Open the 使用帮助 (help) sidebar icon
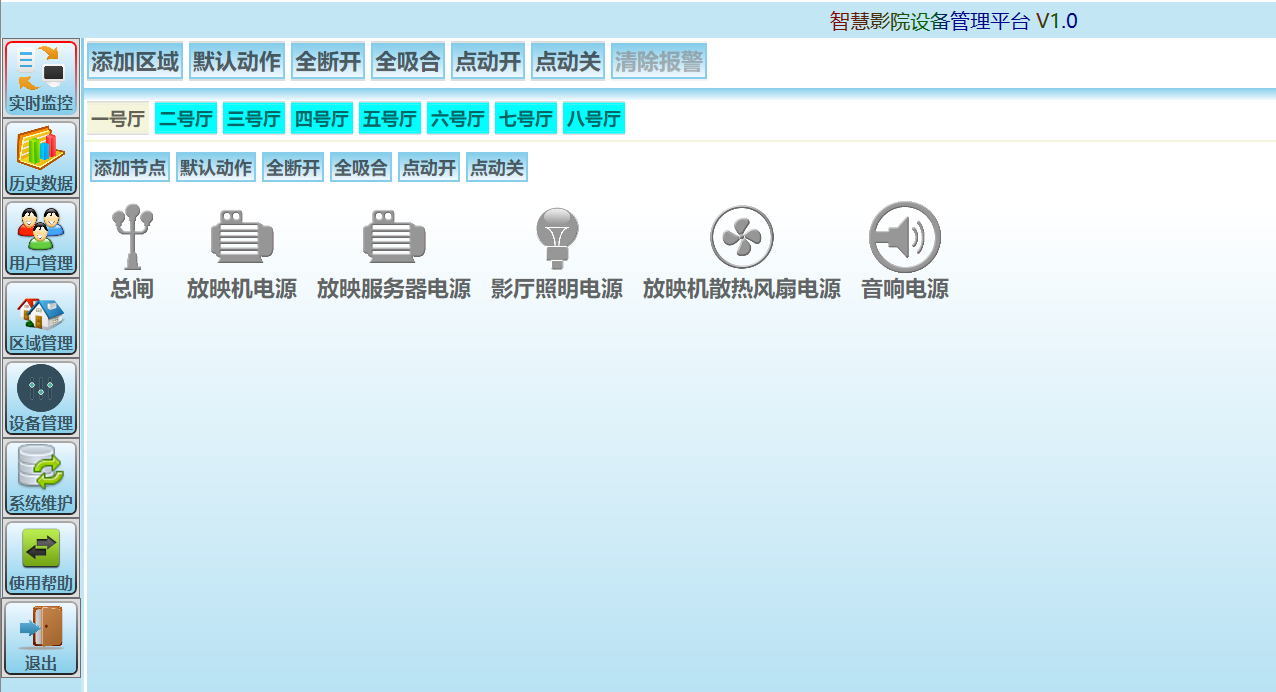Viewport: 1276px width, 692px height. point(40,557)
